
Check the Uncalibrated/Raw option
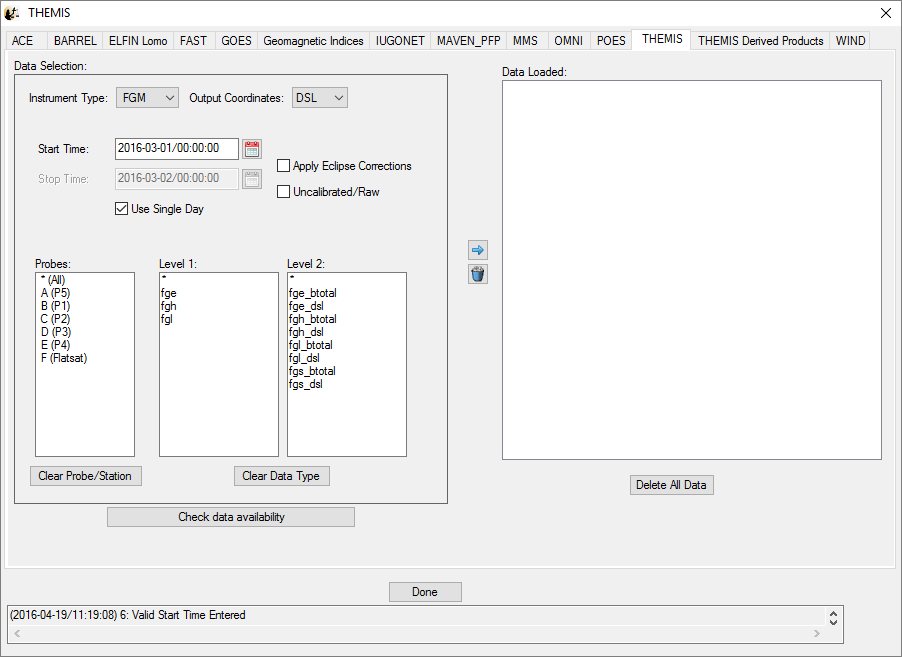(x=284, y=191)
